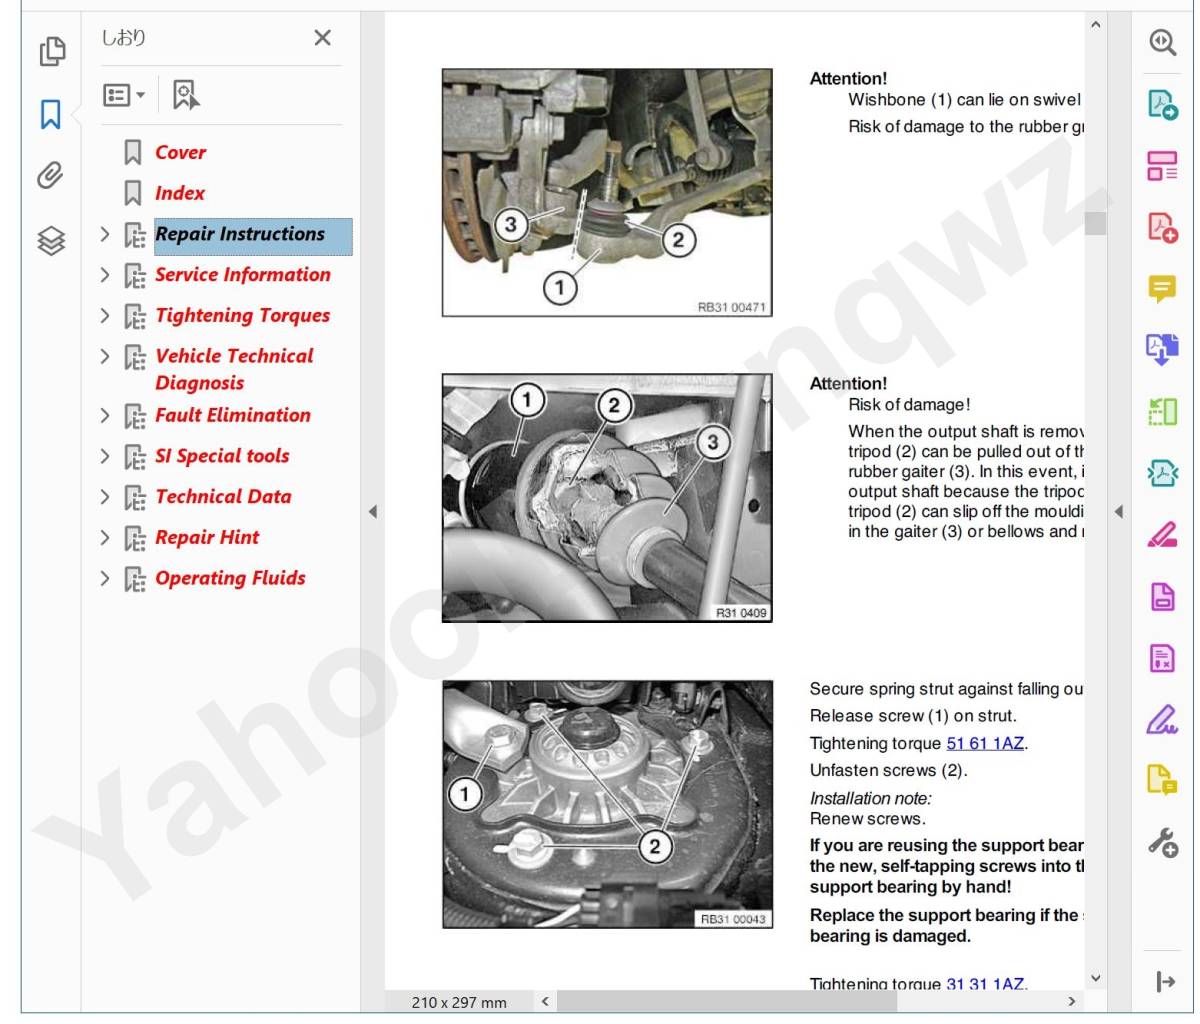Image resolution: width=1200 pixels, height=1024 pixels.
Task: Follow the 31 31 1AZ torque link
Action: coord(985,984)
